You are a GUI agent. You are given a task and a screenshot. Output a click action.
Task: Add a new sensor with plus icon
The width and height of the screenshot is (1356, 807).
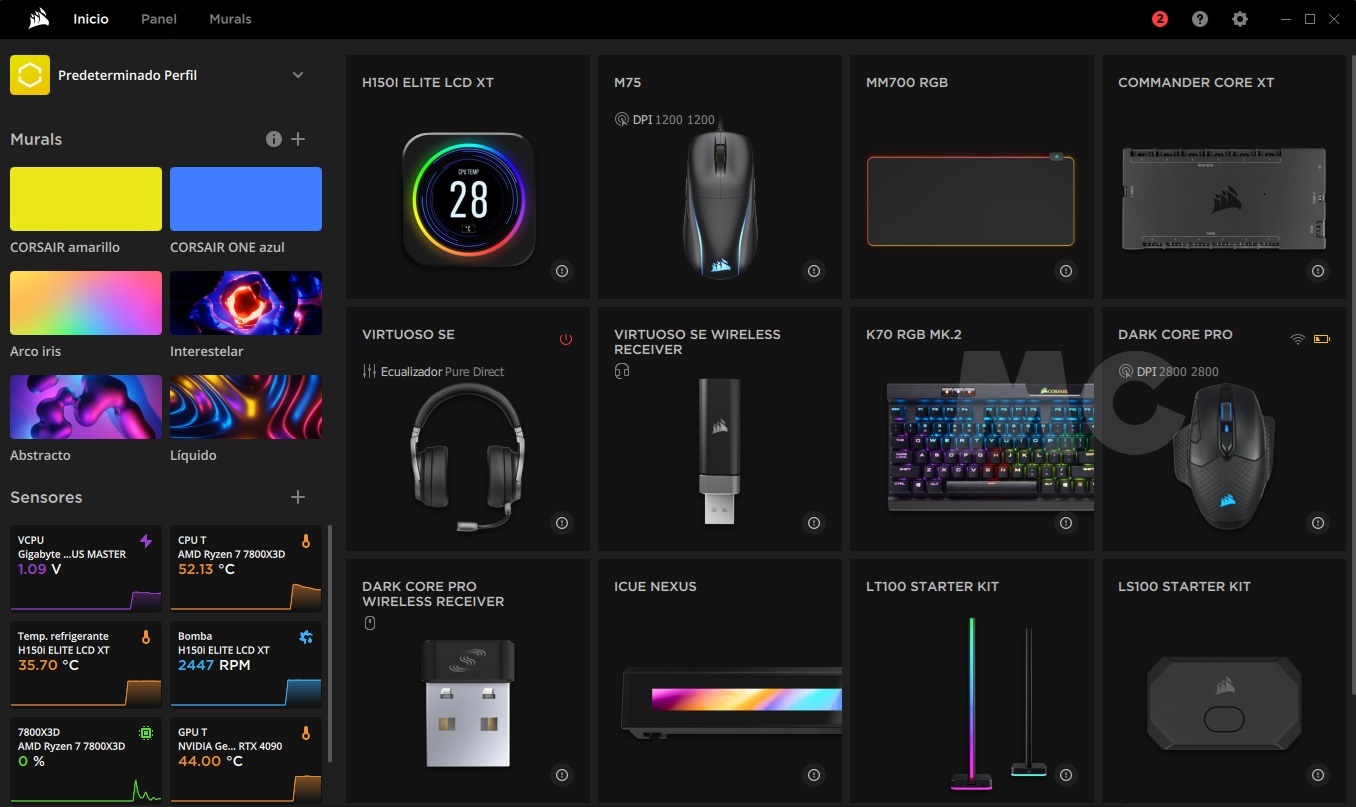(298, 497)
